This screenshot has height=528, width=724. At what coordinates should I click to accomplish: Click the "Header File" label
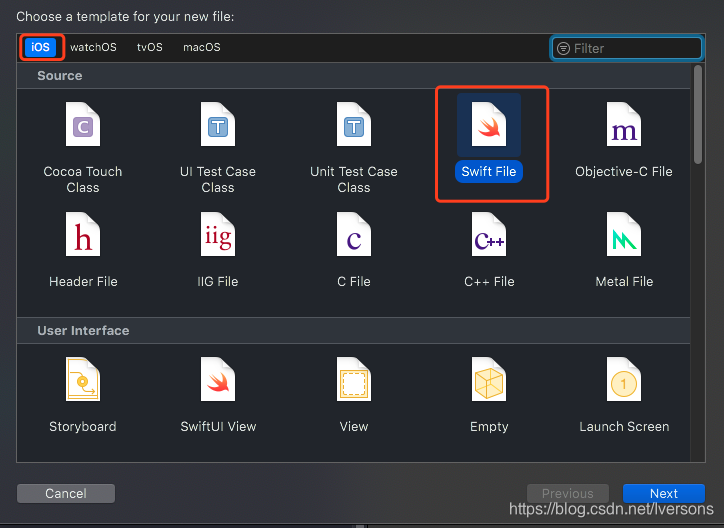point(83,282)
